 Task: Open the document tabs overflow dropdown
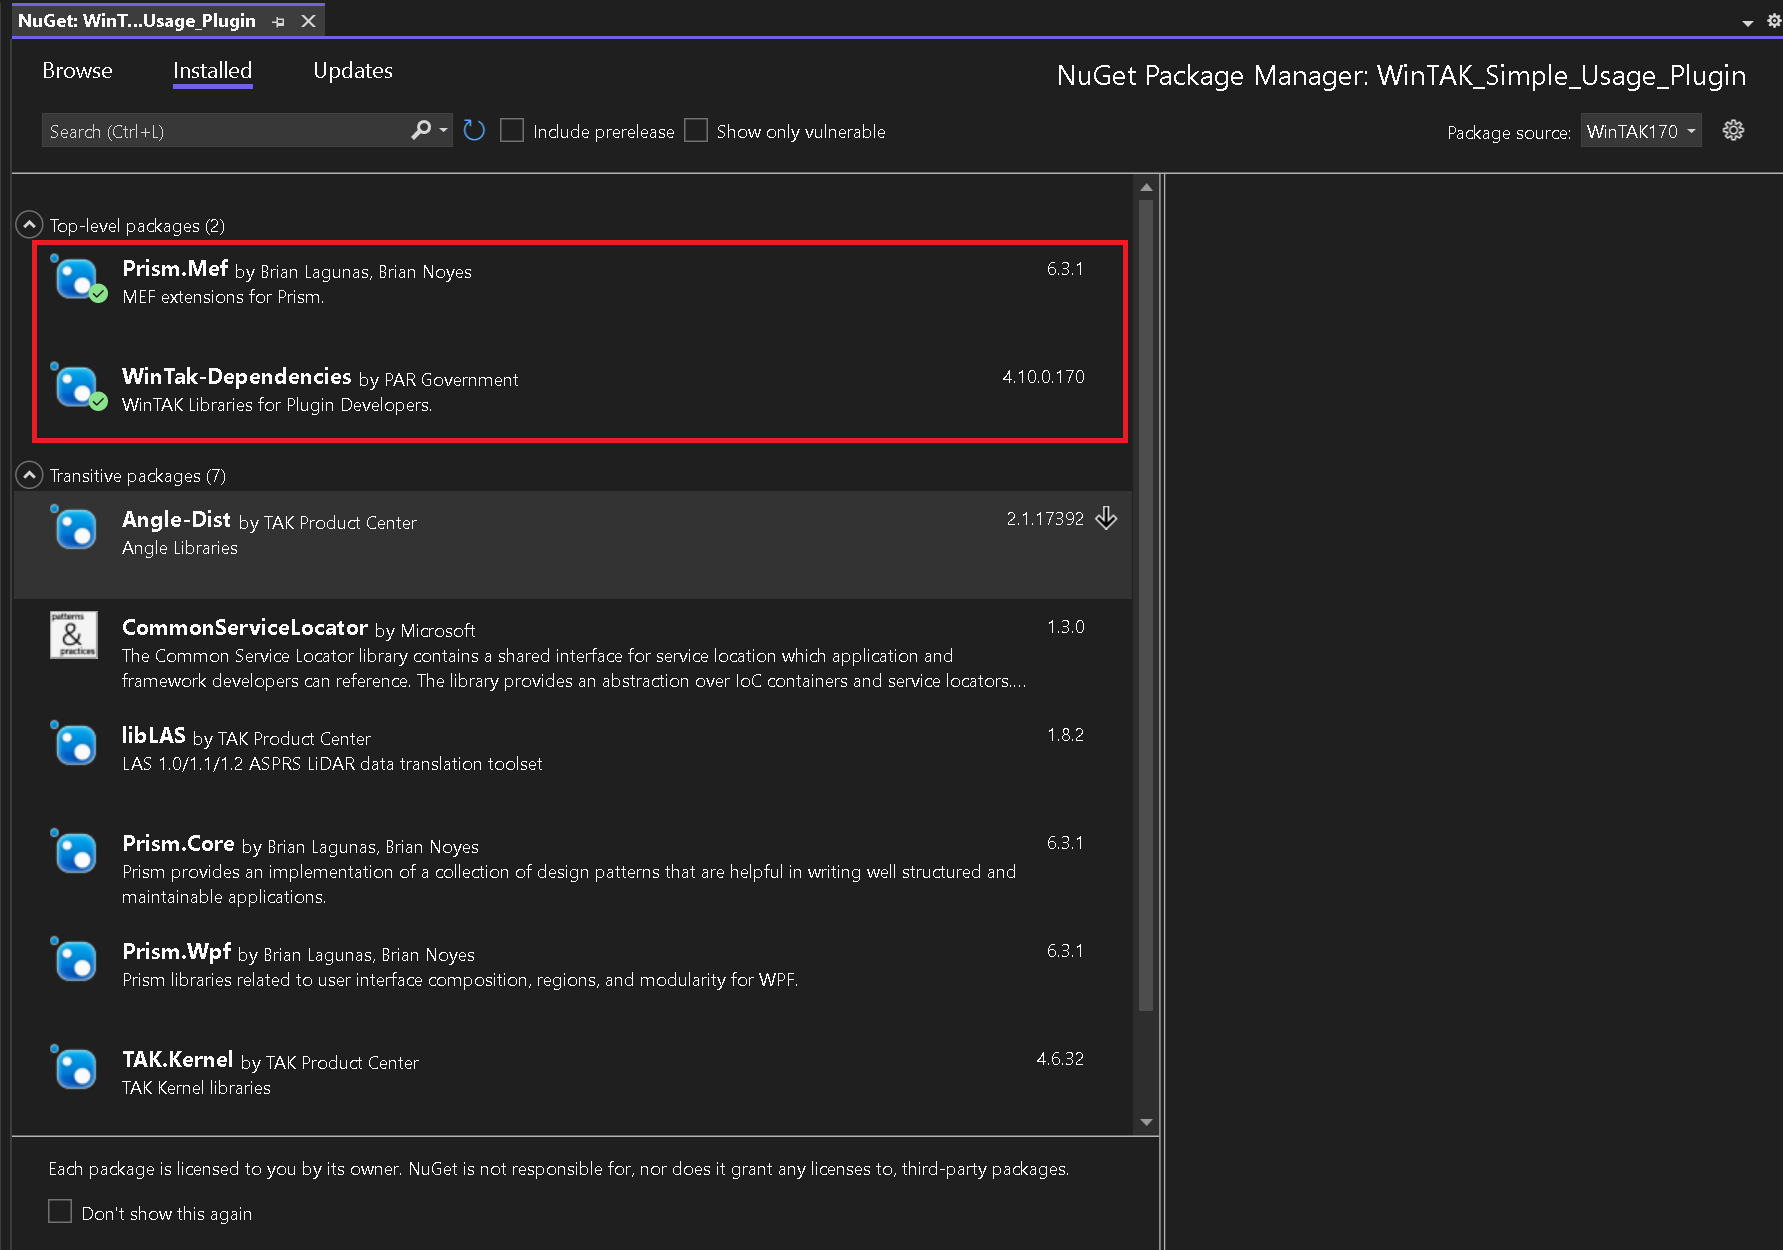coord(1747,23)
